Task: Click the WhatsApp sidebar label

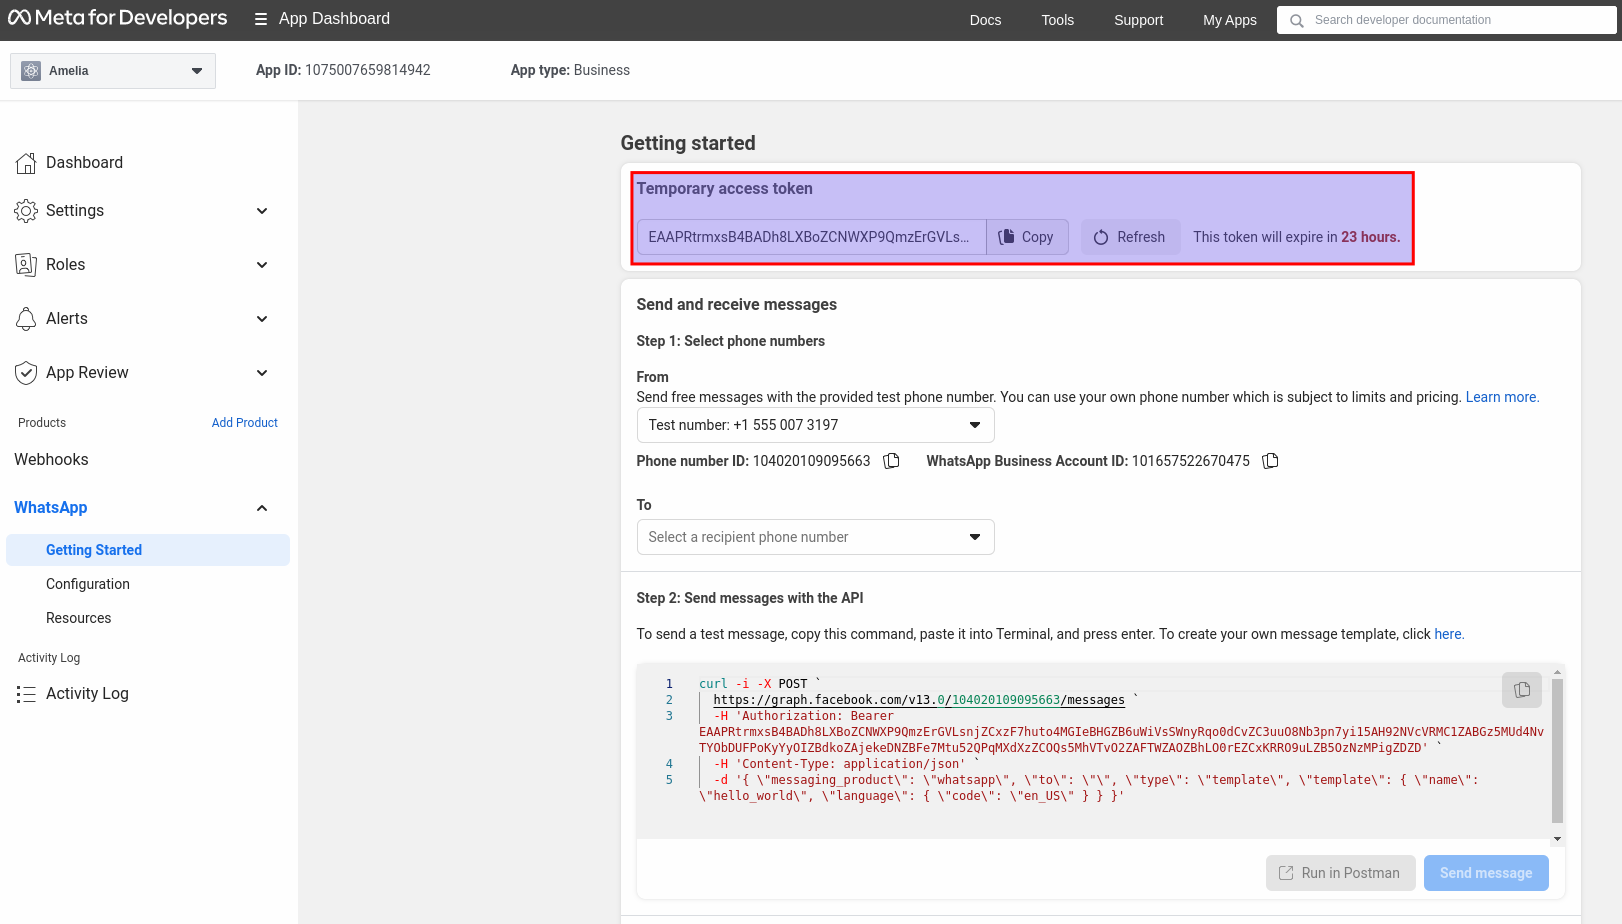Action: [51, 508]
